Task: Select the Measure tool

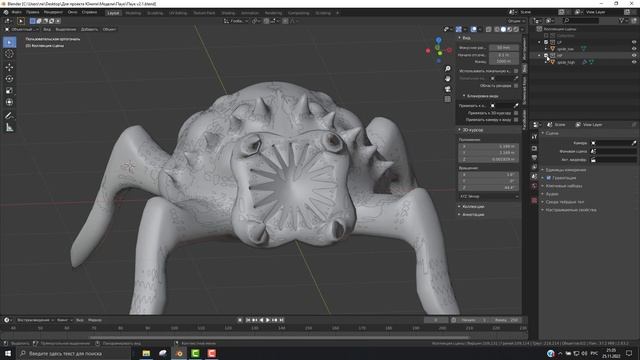Action: tap(9, 128)
